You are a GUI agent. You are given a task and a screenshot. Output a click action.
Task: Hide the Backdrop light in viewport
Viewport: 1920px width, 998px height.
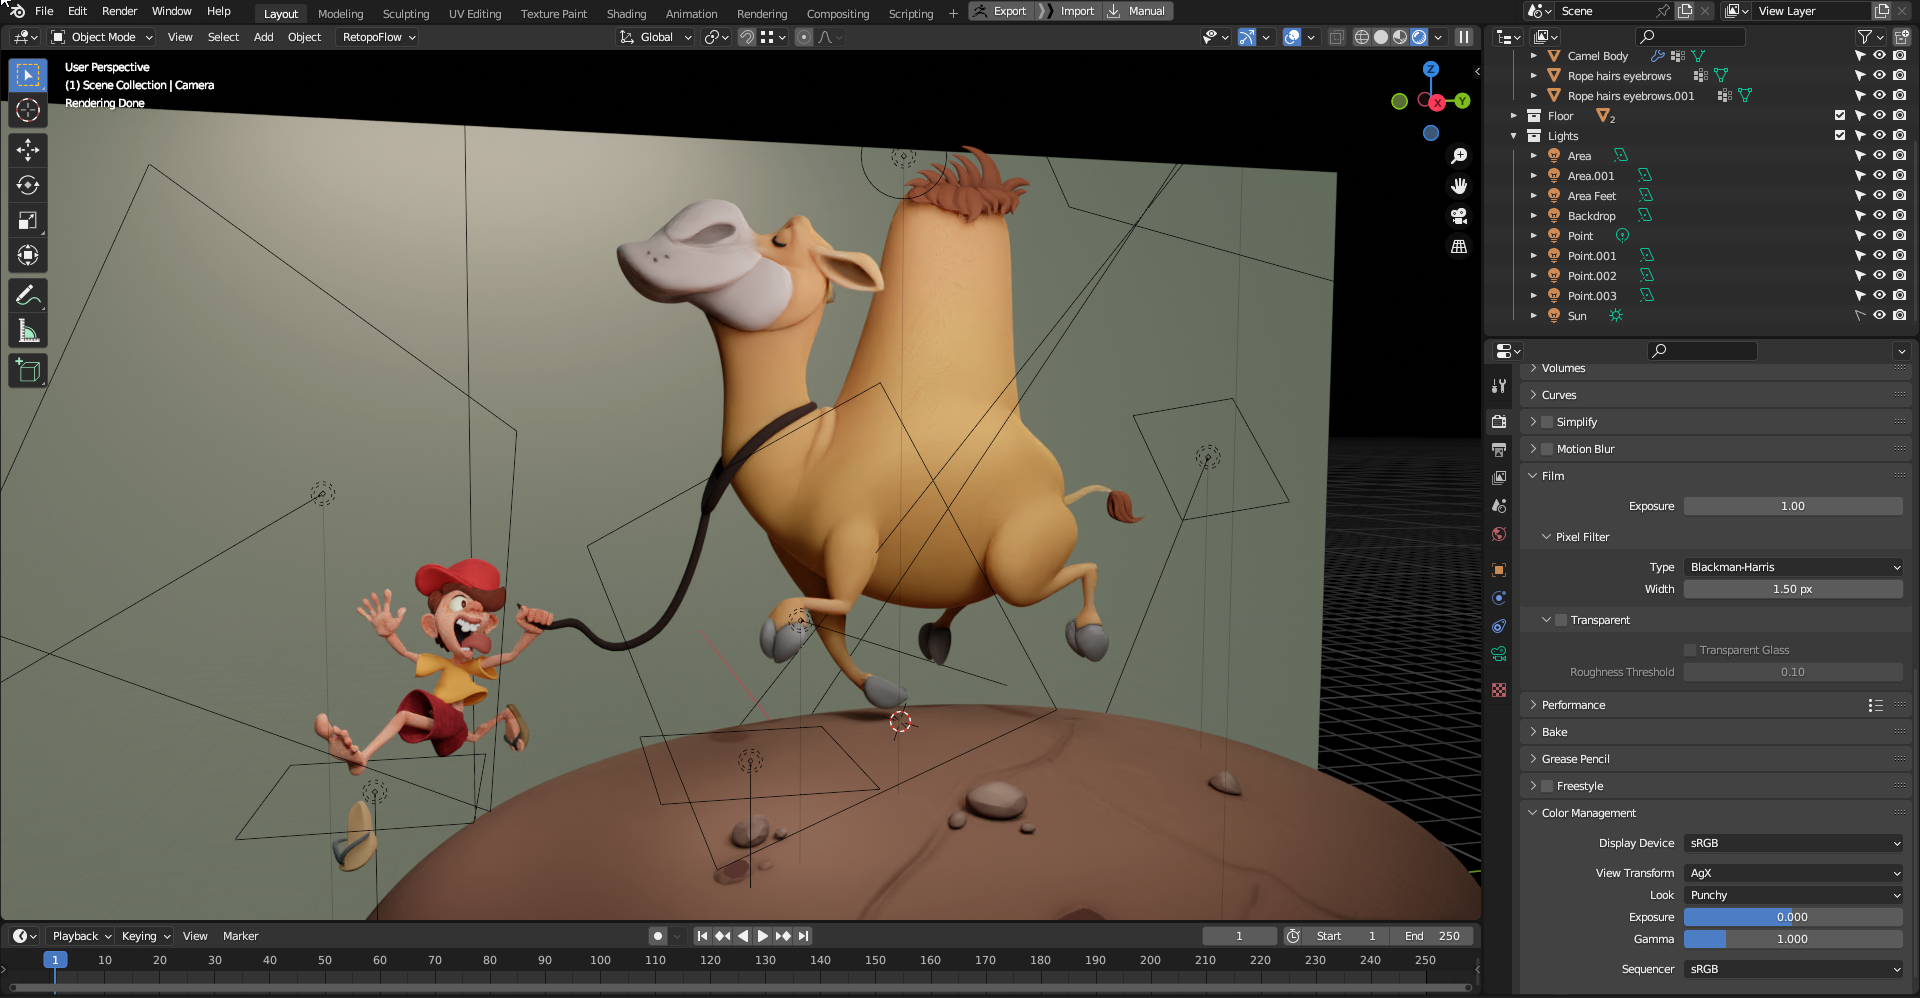[x=1880, y=216]
